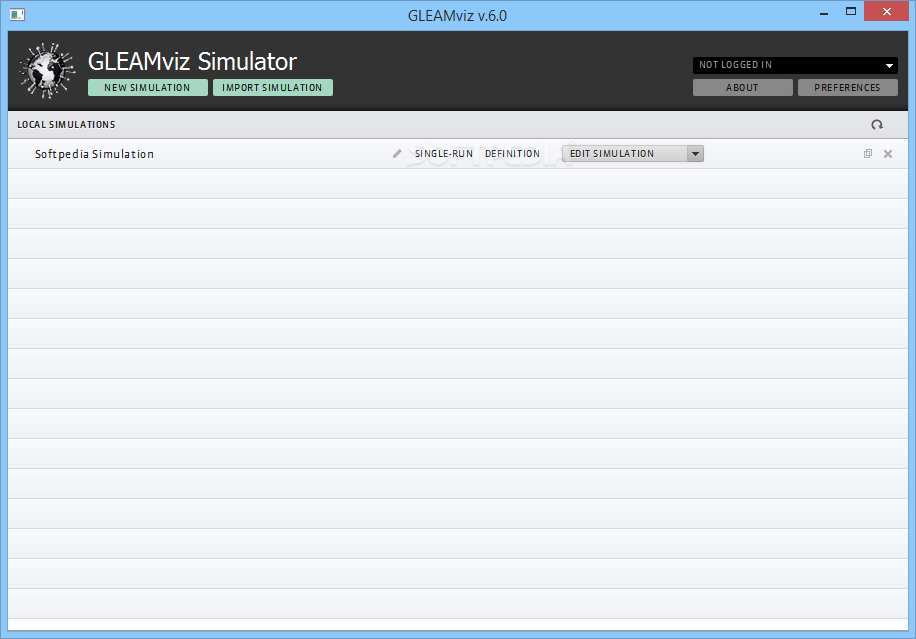
Task: Rename Softpedia Simulation with the pencil icon
Action: tap(397, 154)
